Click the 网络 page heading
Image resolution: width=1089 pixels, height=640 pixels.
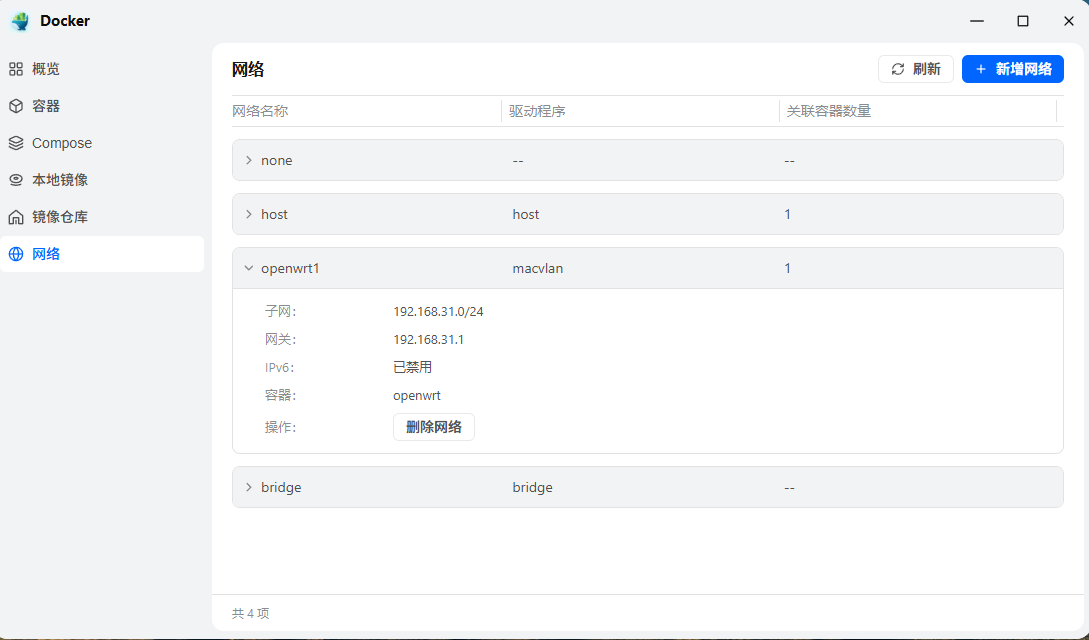[x=248, y=69]
